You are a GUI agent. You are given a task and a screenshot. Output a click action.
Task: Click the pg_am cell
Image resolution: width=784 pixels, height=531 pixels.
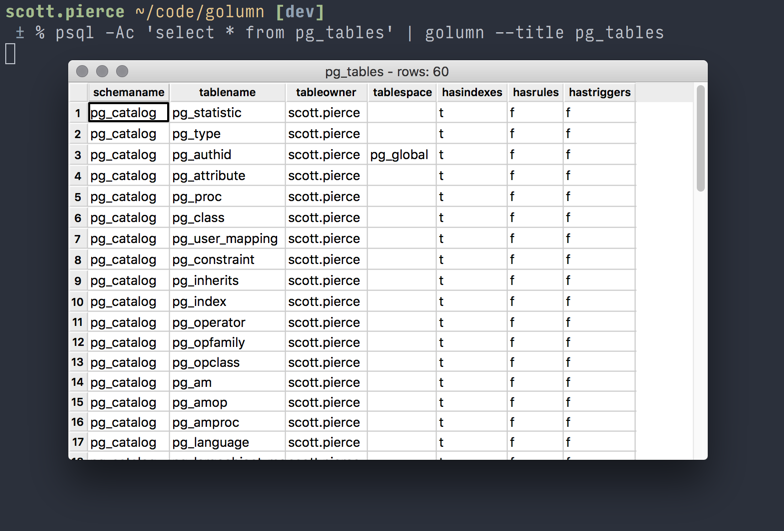[x=228, y=382]
